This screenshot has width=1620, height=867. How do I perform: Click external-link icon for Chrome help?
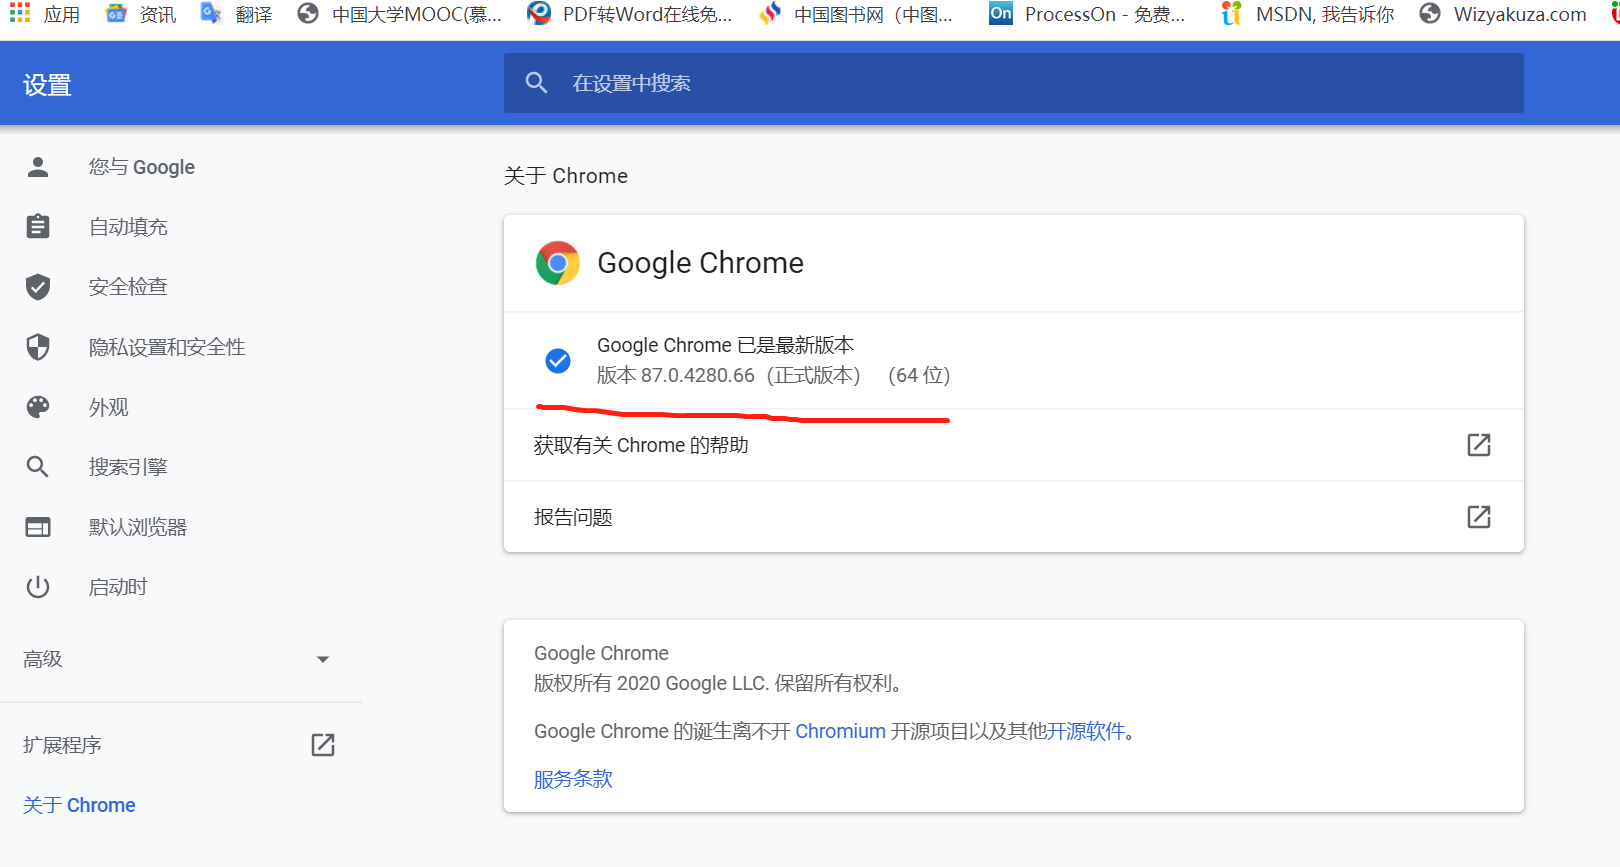tap(1479, 445)
